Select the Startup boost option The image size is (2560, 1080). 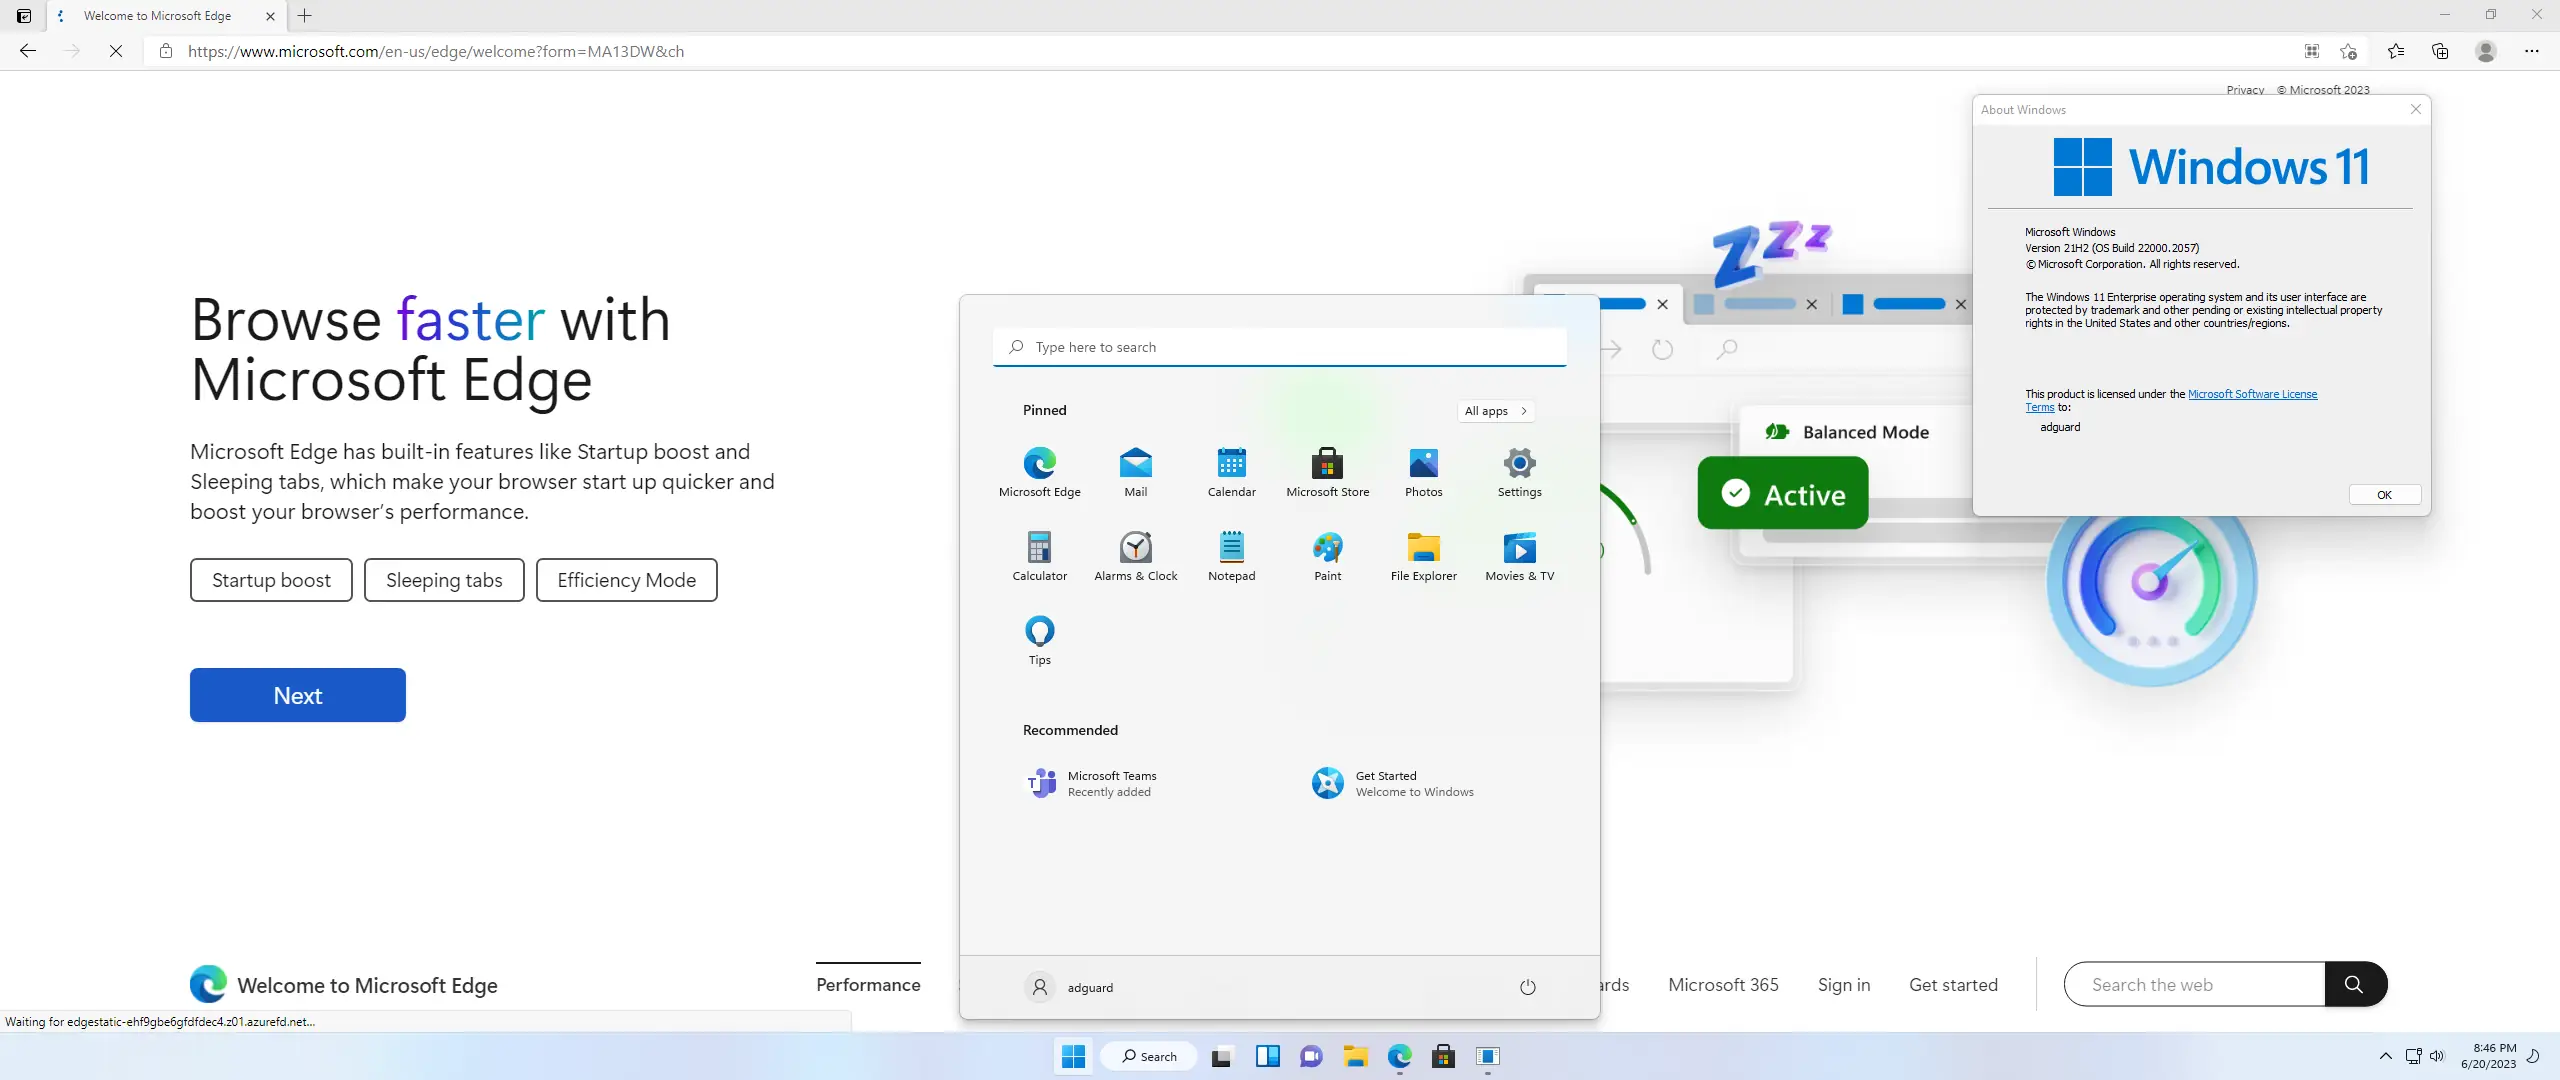[271, 580]
